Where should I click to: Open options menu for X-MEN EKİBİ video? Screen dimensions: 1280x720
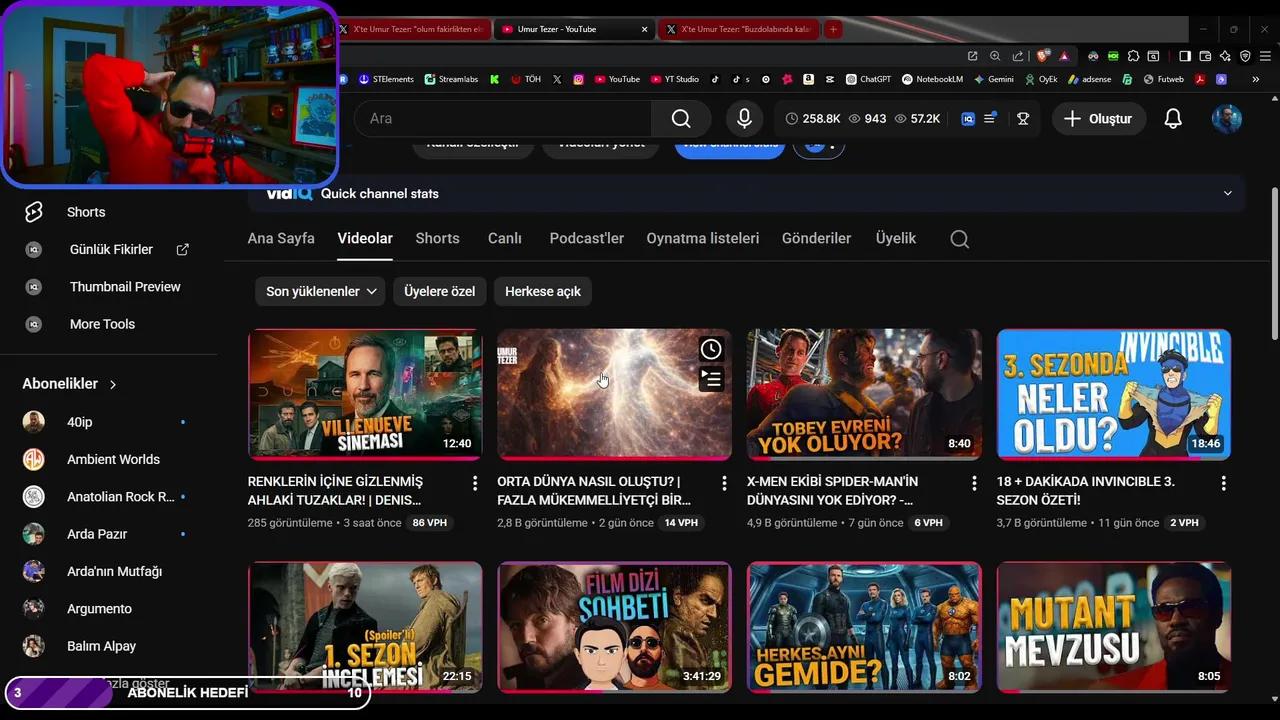point(974,483)
